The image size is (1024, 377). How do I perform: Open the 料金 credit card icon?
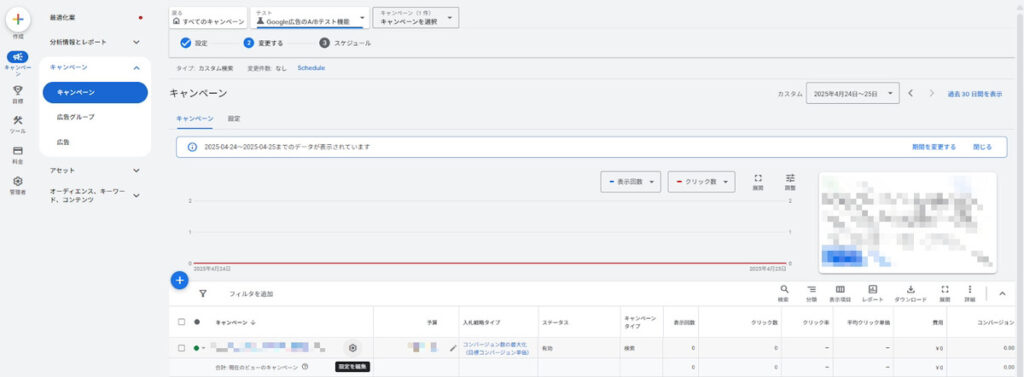[18, 151]
